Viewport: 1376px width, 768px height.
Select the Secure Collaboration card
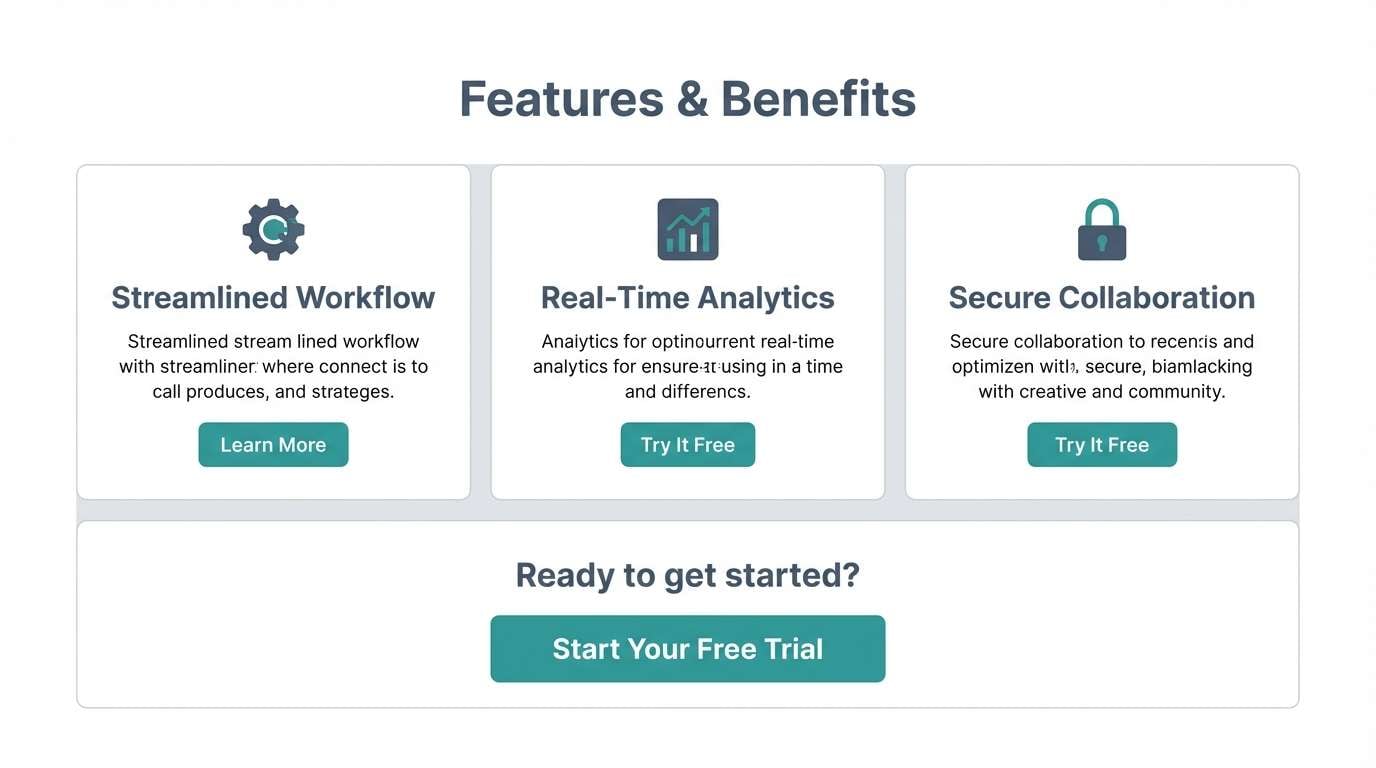click(x=1101, y=480)
